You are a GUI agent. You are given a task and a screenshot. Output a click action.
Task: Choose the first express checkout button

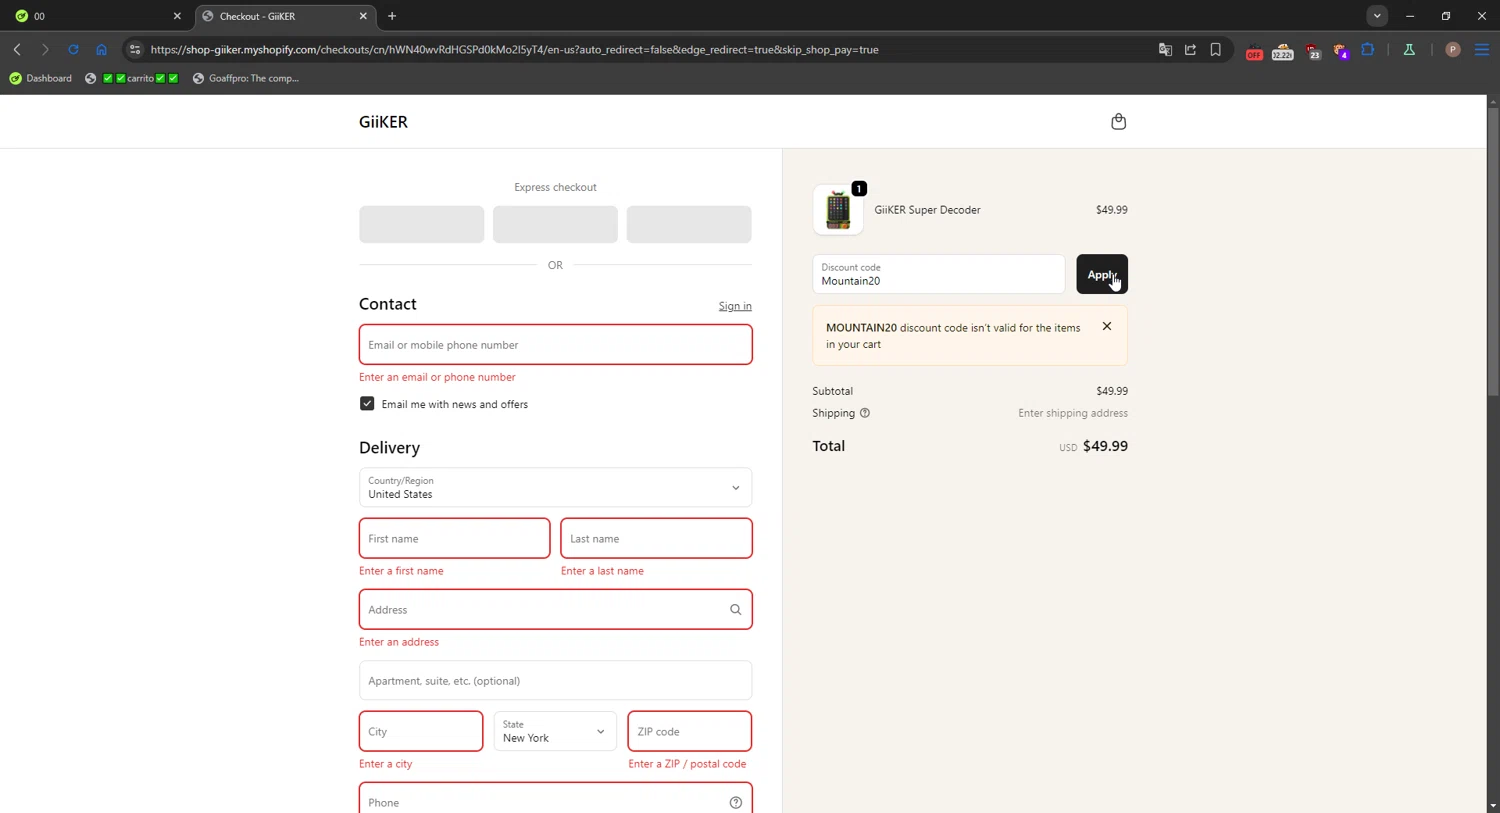tap(421, 224)
